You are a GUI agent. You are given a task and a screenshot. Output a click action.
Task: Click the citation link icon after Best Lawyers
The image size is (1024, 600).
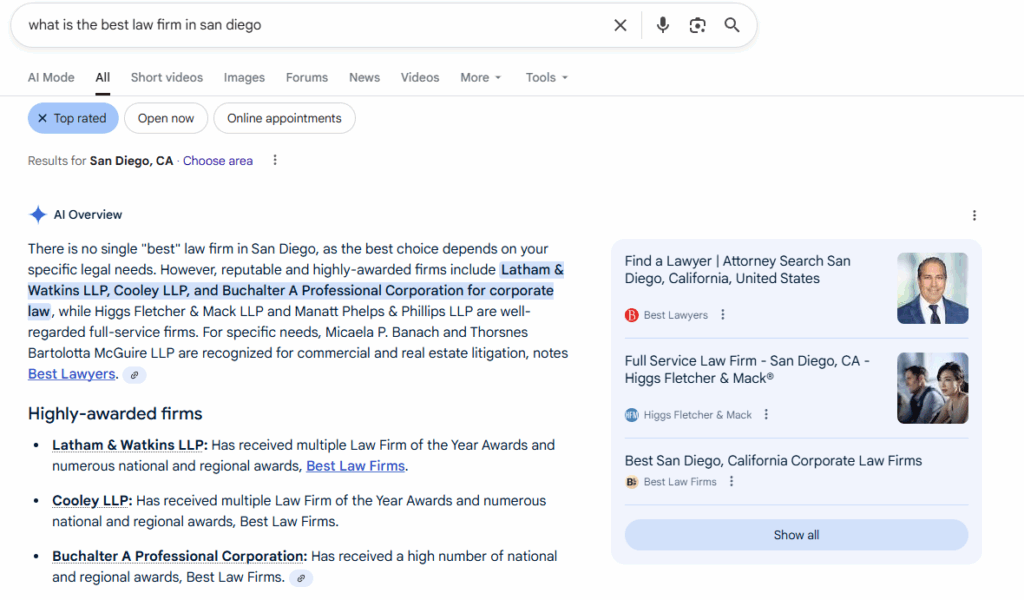(134, 374)
